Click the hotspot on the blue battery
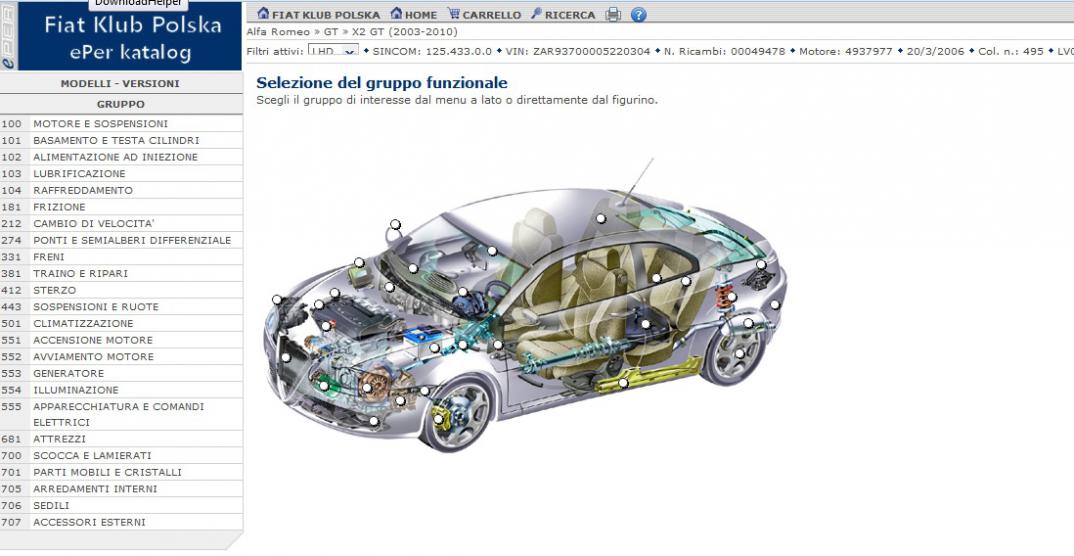1074x556 pixels. [434, 348]
